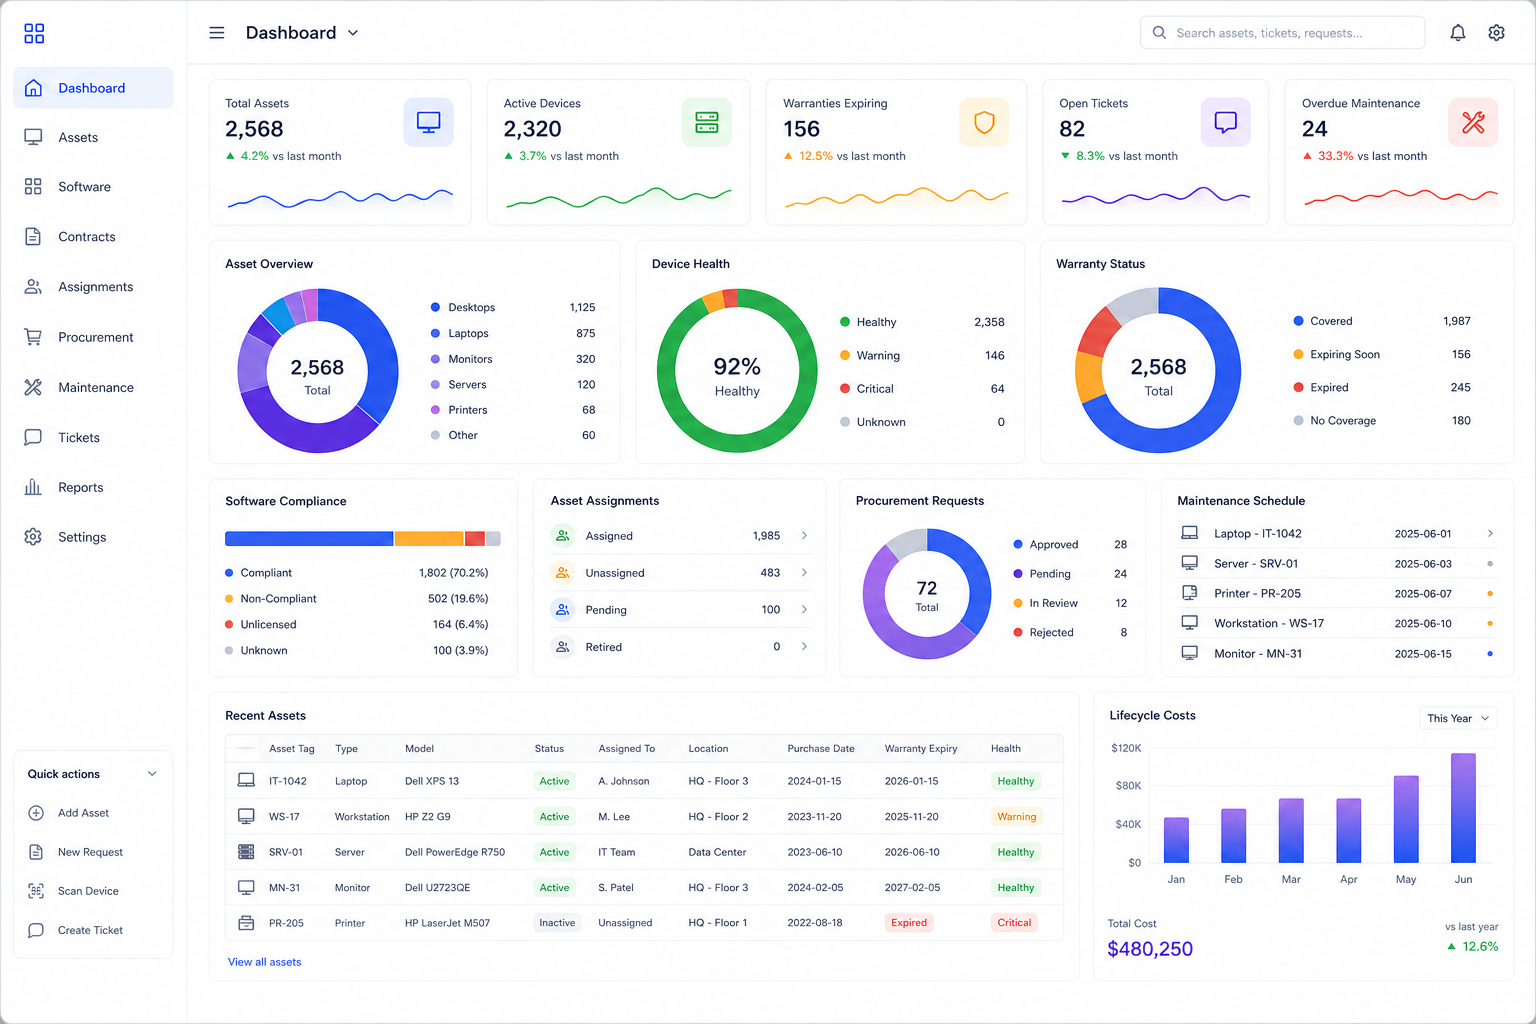
Task: Open Laptop - IT-1042 schedule chevron
Action: tap(1490, 533)
